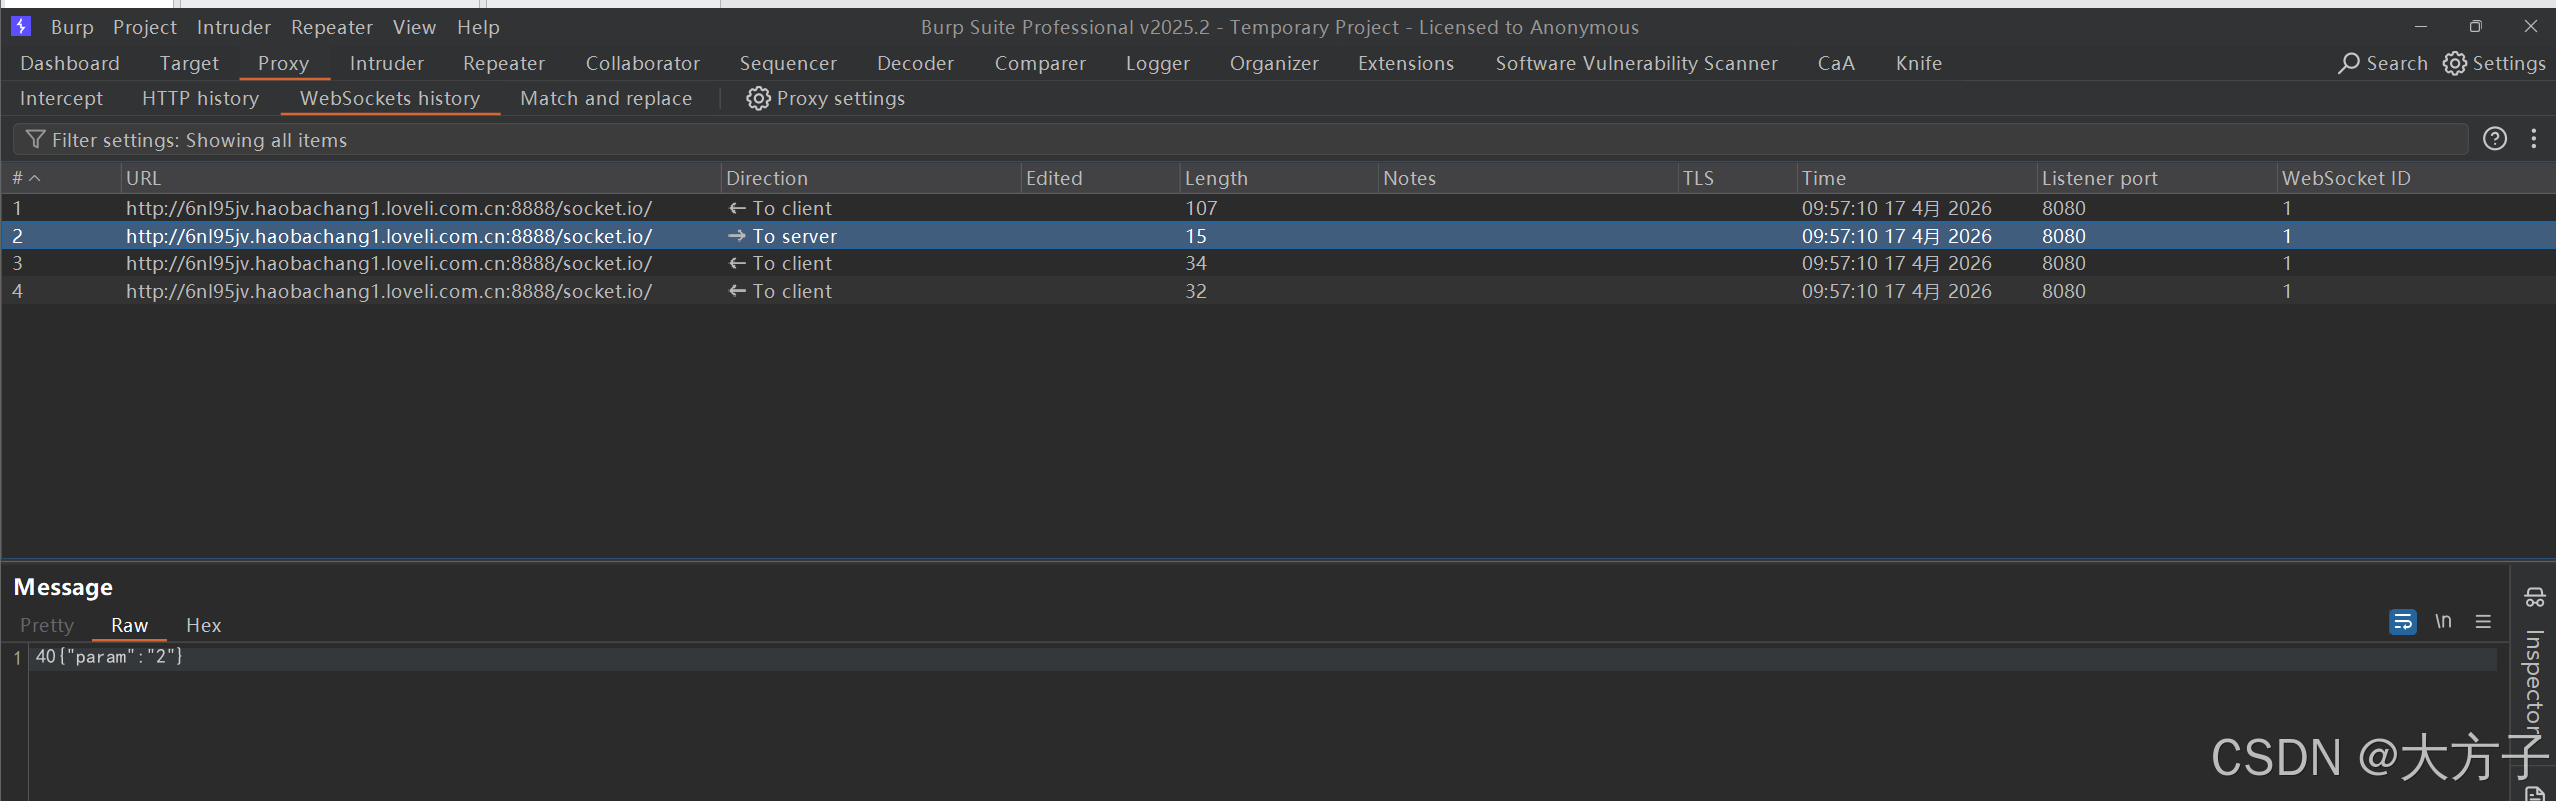Switch to the Target tab
The width and height of the screenshot is (2556, 801).
tap(189, 63)
